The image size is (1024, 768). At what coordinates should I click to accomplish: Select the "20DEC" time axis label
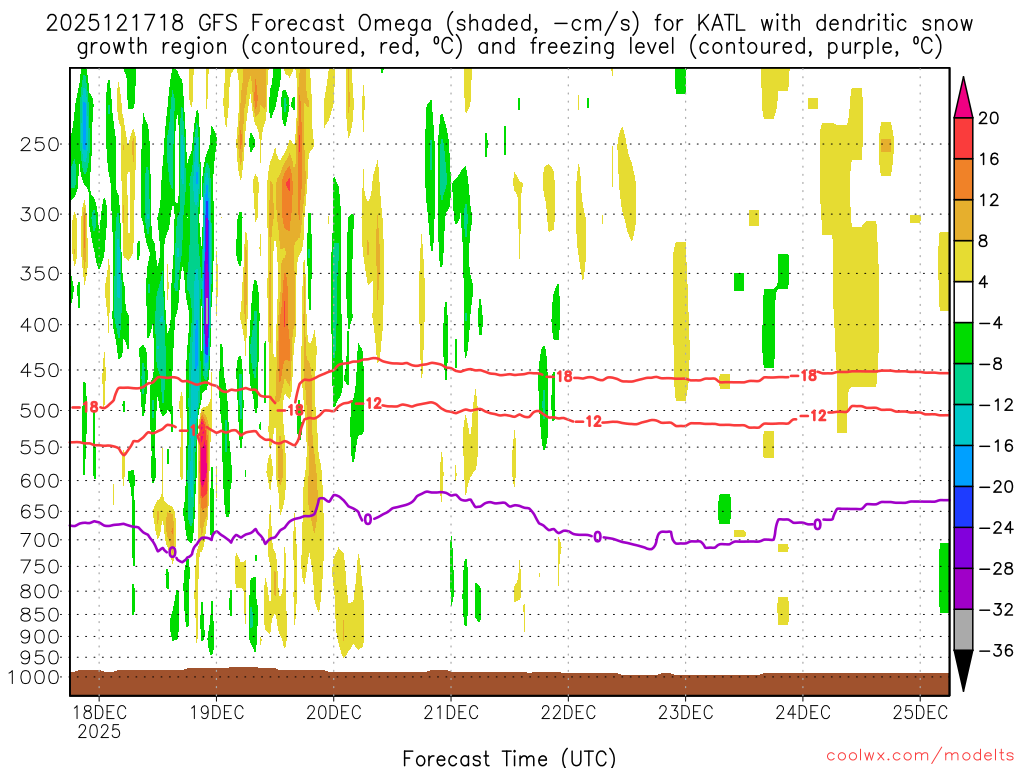click(x=334, y=712)
